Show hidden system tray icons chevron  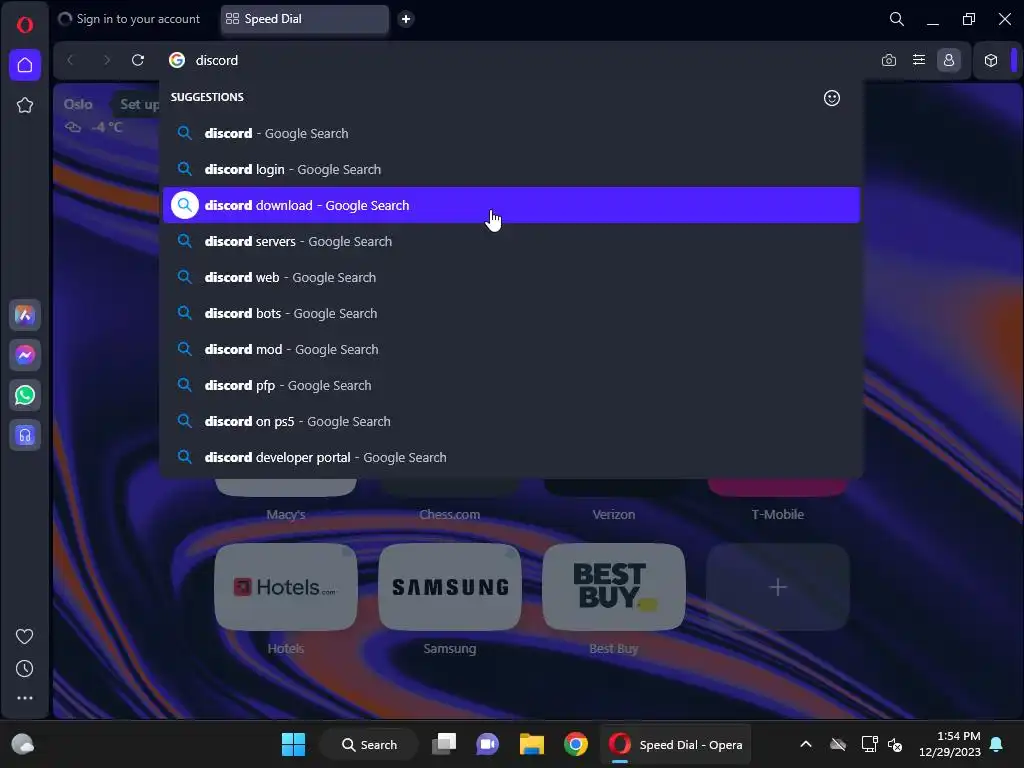(x=806, y=744)
